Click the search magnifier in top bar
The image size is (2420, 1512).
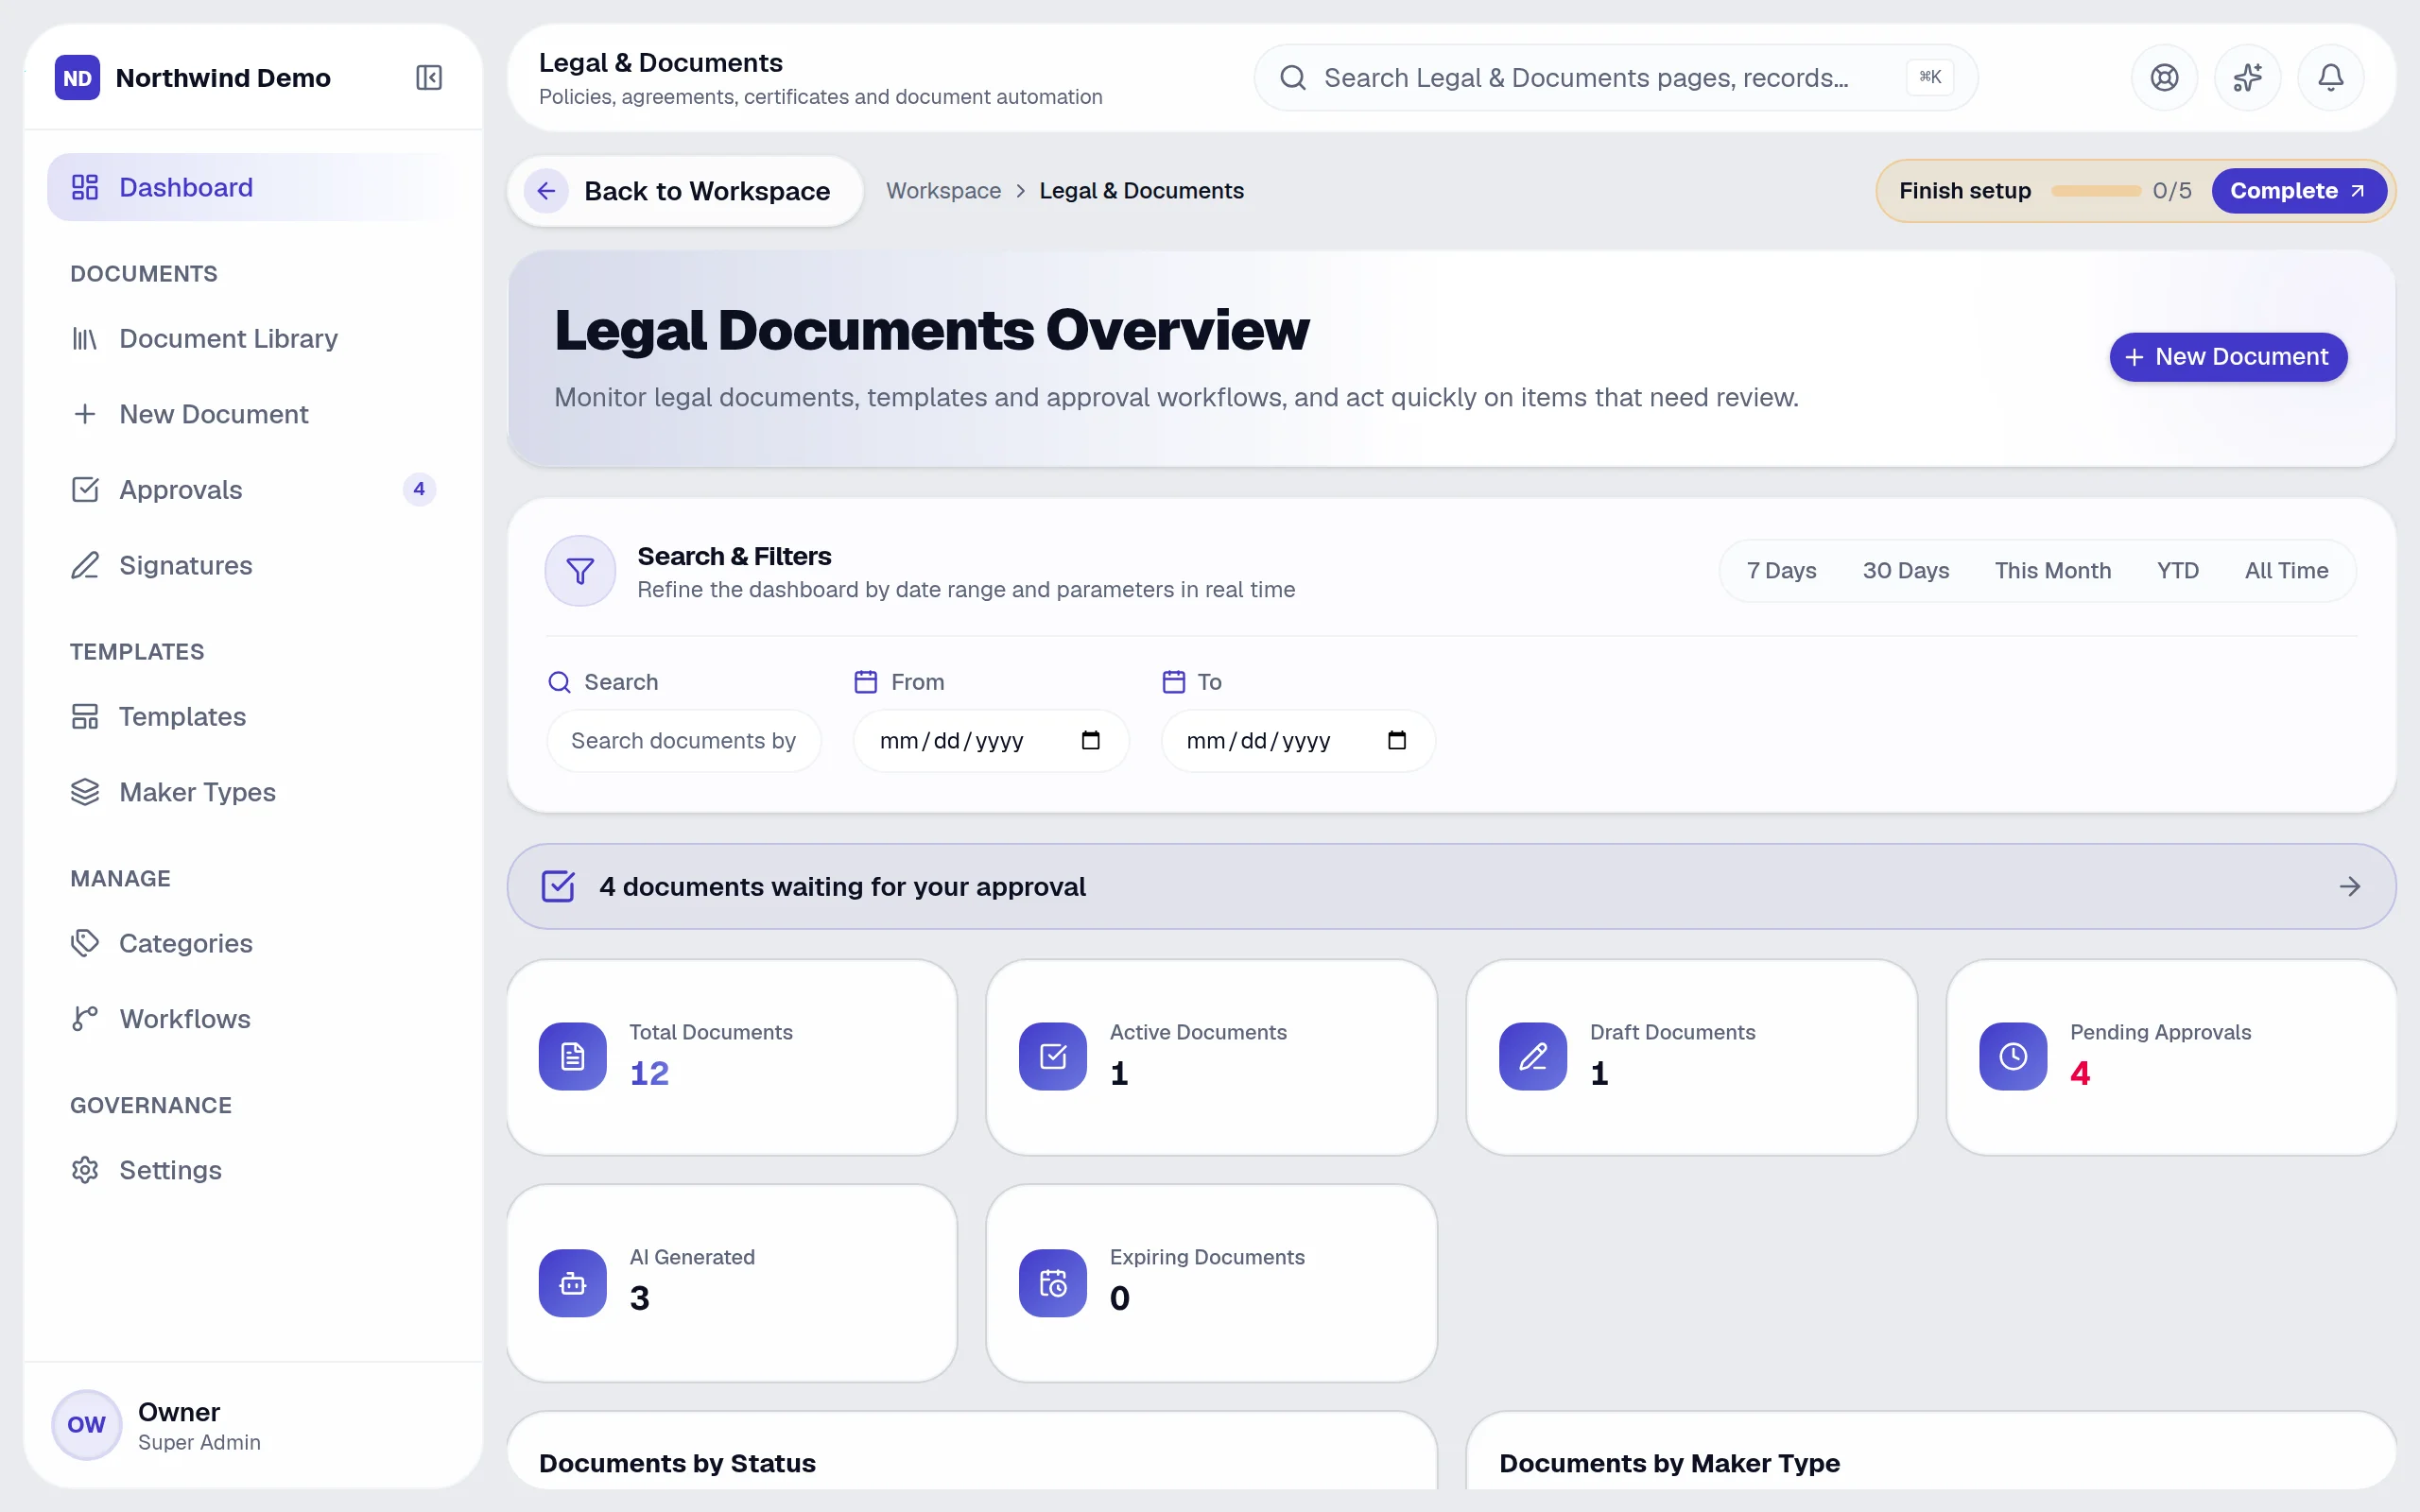pos(1293,77)
